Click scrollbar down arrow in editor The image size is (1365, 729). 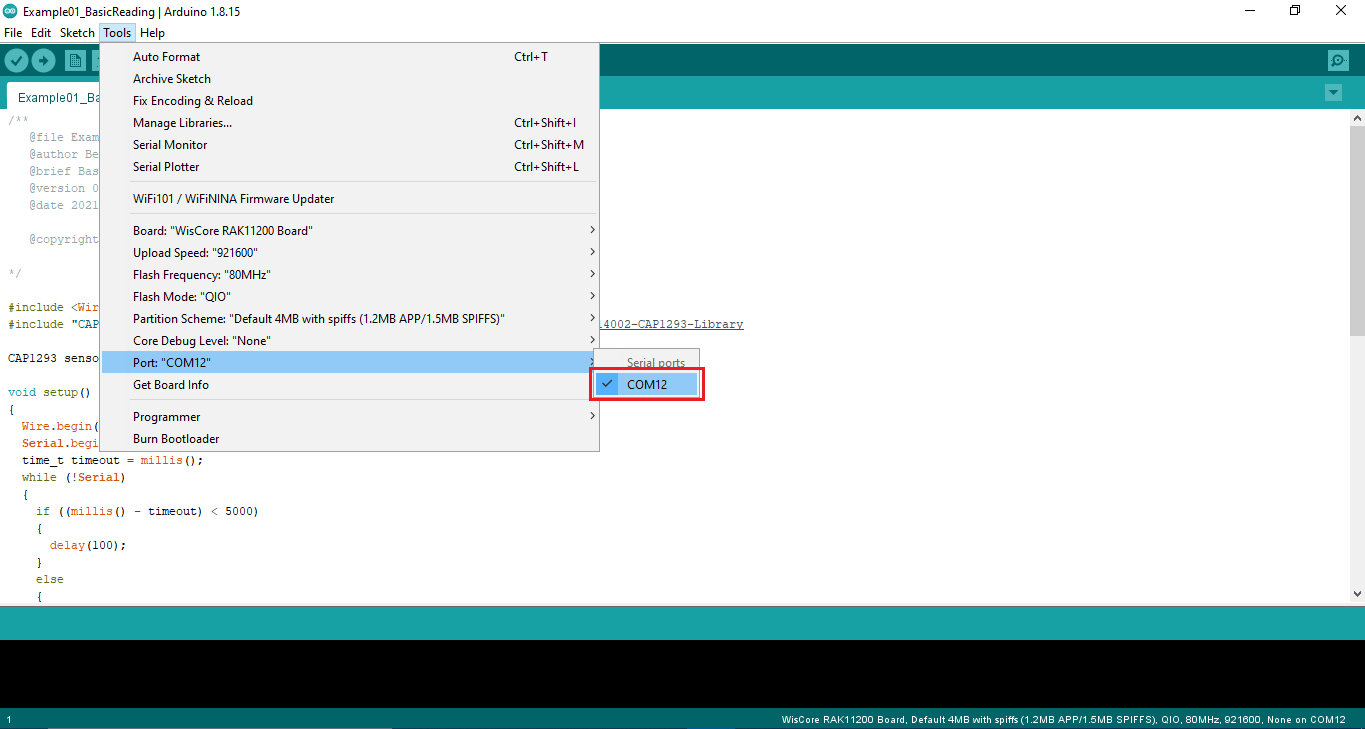pyautogui.click(x=1357, y=594)
